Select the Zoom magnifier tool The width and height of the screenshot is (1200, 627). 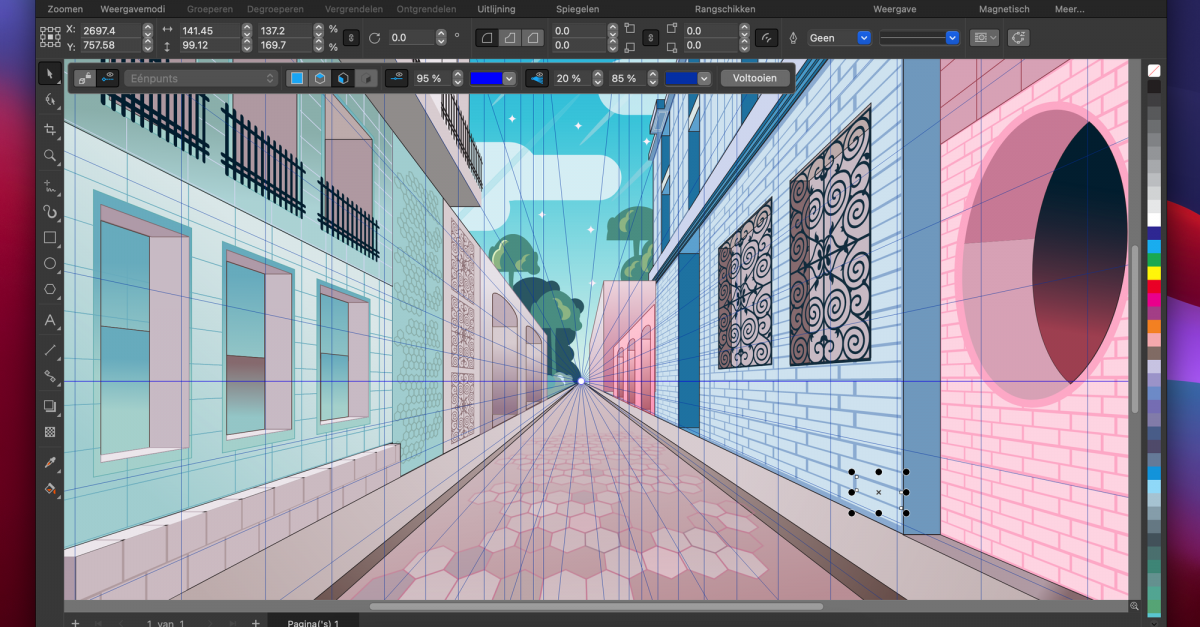click(x=50, y=156)
